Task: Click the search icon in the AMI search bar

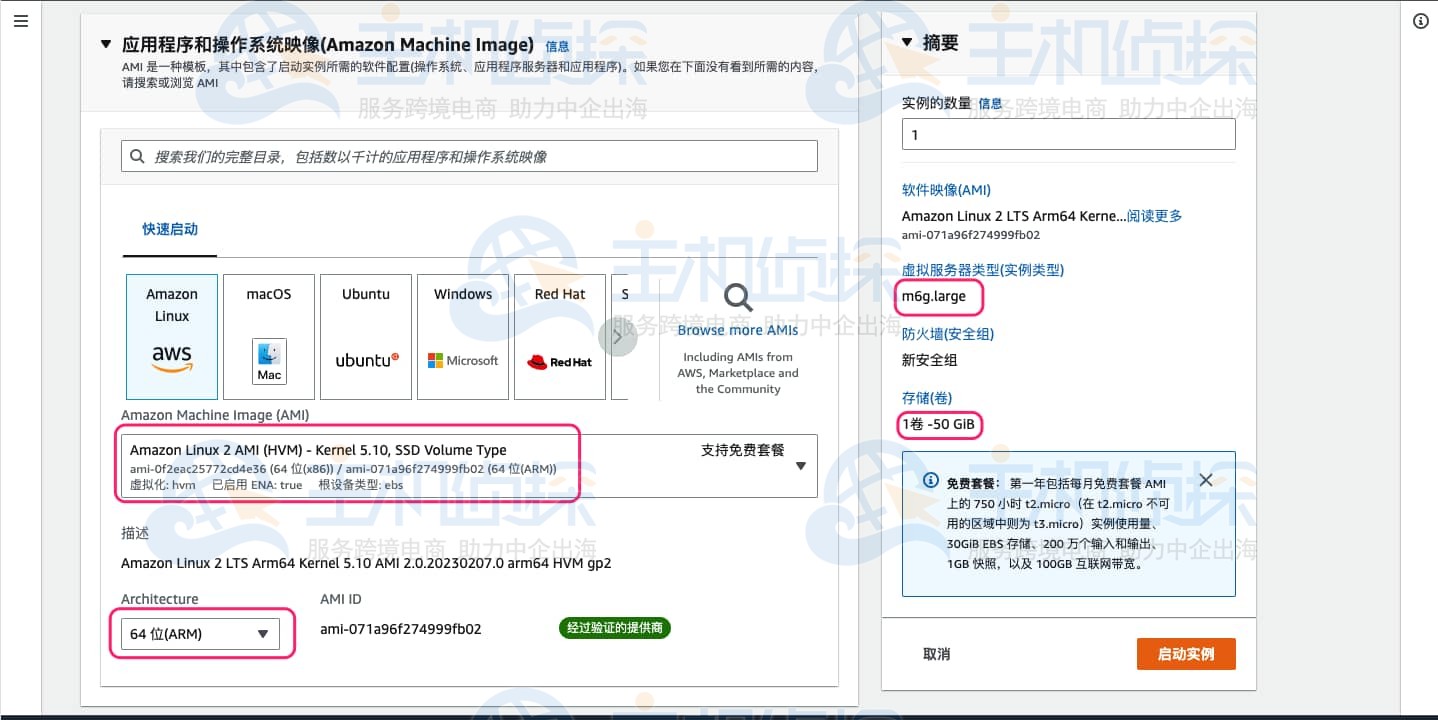Action: coord(136,155)
